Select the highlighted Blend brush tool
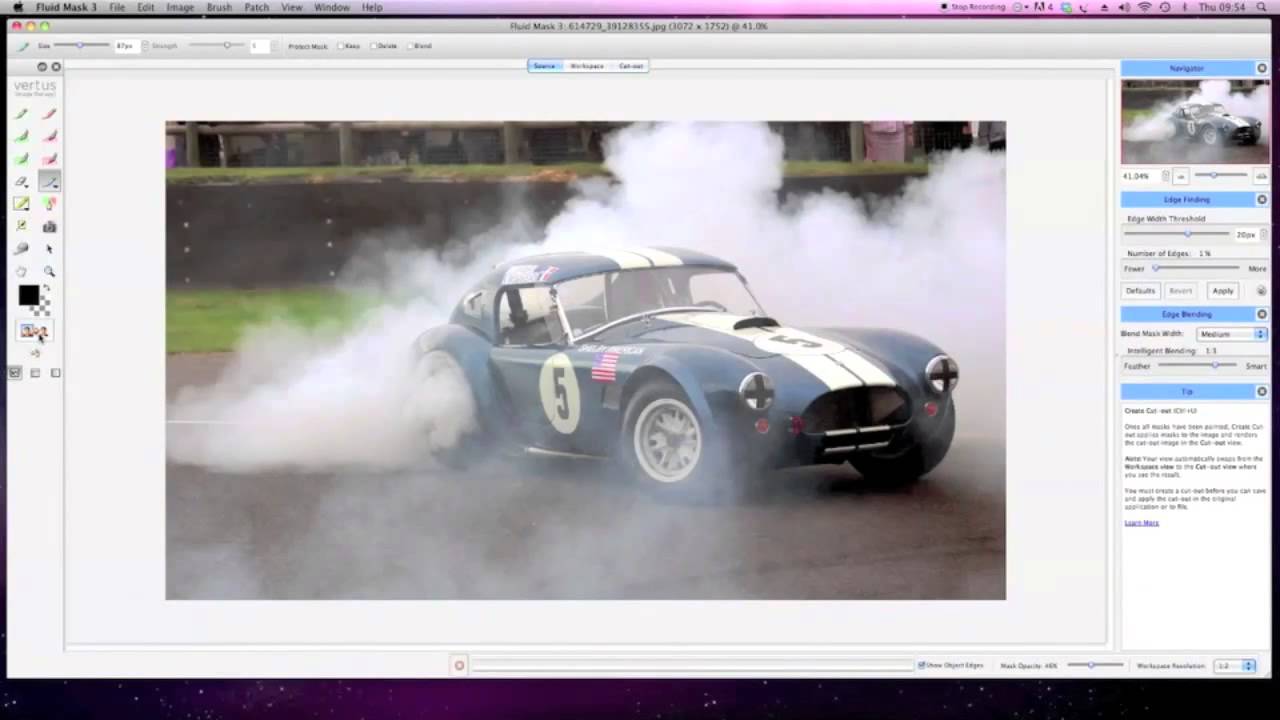The width and height of the screenshot is (1280, 720). (49, 181)
